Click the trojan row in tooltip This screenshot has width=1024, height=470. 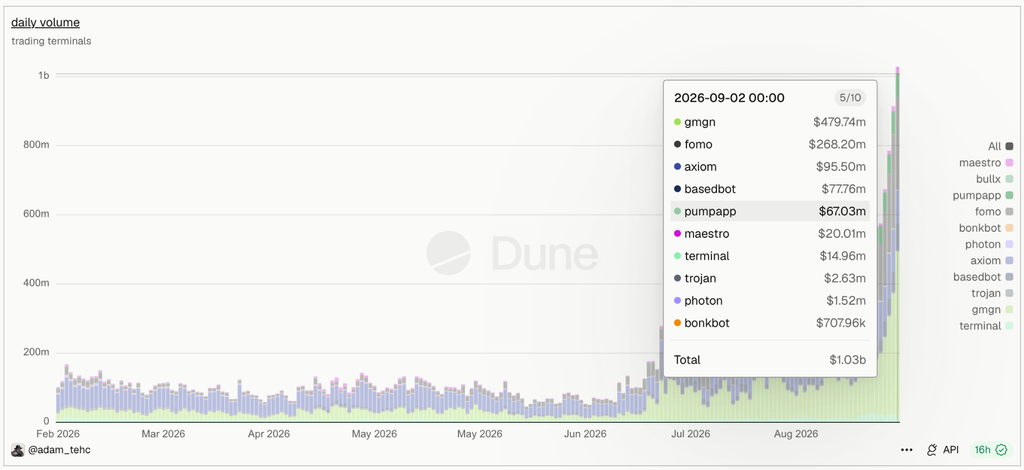tap(770, 279)
